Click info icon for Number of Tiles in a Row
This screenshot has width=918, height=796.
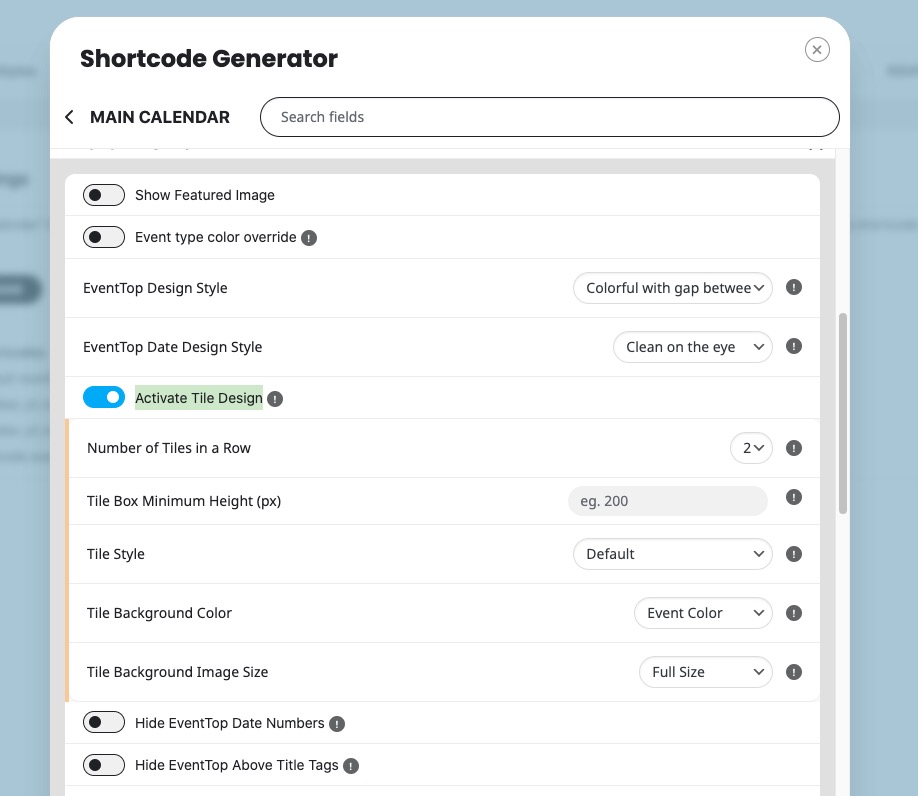pyautogui.click(x=794, y=448)
